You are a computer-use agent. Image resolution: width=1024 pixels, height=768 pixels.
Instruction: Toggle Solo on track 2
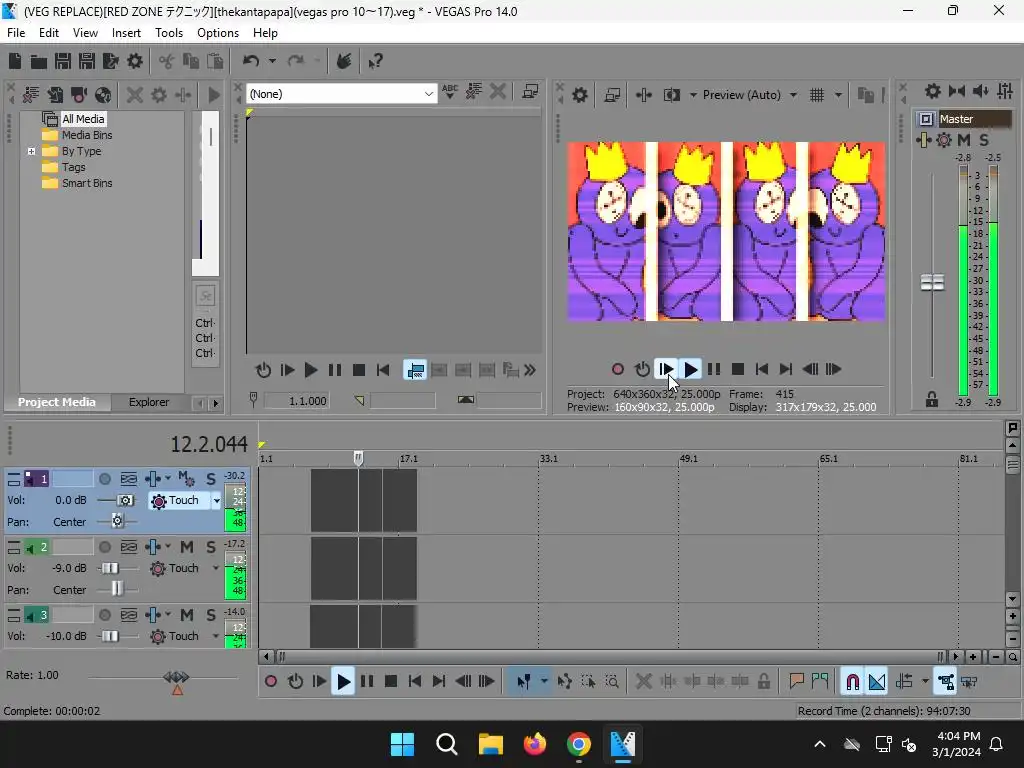[211, 547]
